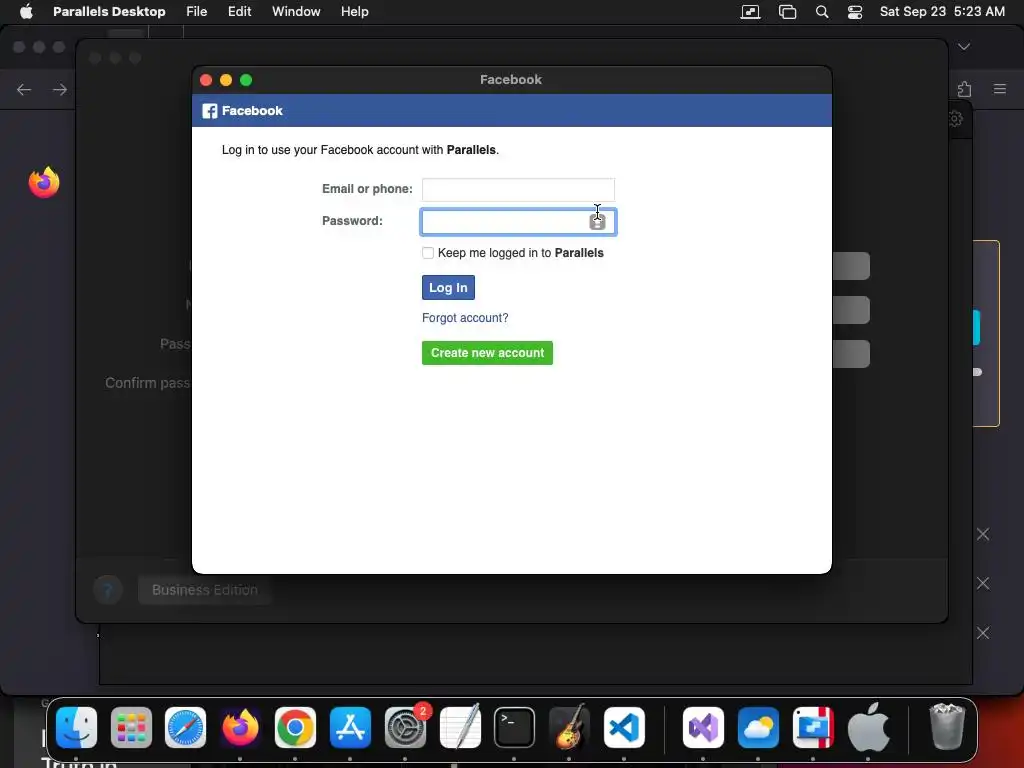The width and height of the screenshot is (1024, 768).
Task: Open the browser hamburger menu
Action: click(1000, 89)
